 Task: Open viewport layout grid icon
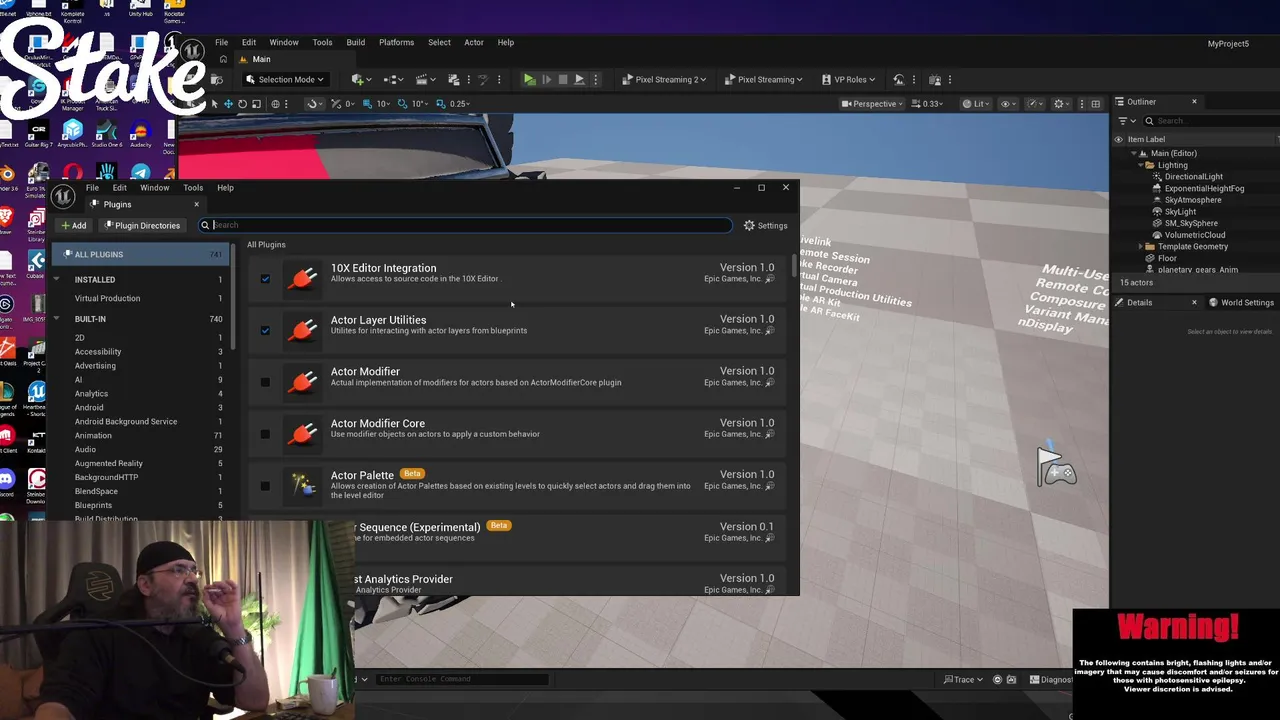1095,104
